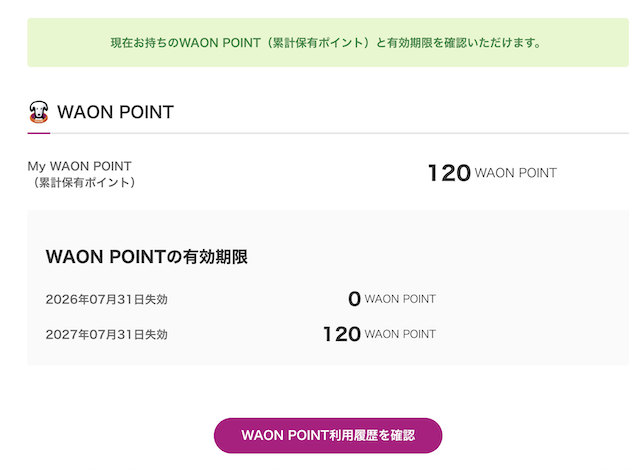Select the 2027年07月31日失効 expiry date
The width and height of the screenshot is (640, 470).
(x=107, y=334)
